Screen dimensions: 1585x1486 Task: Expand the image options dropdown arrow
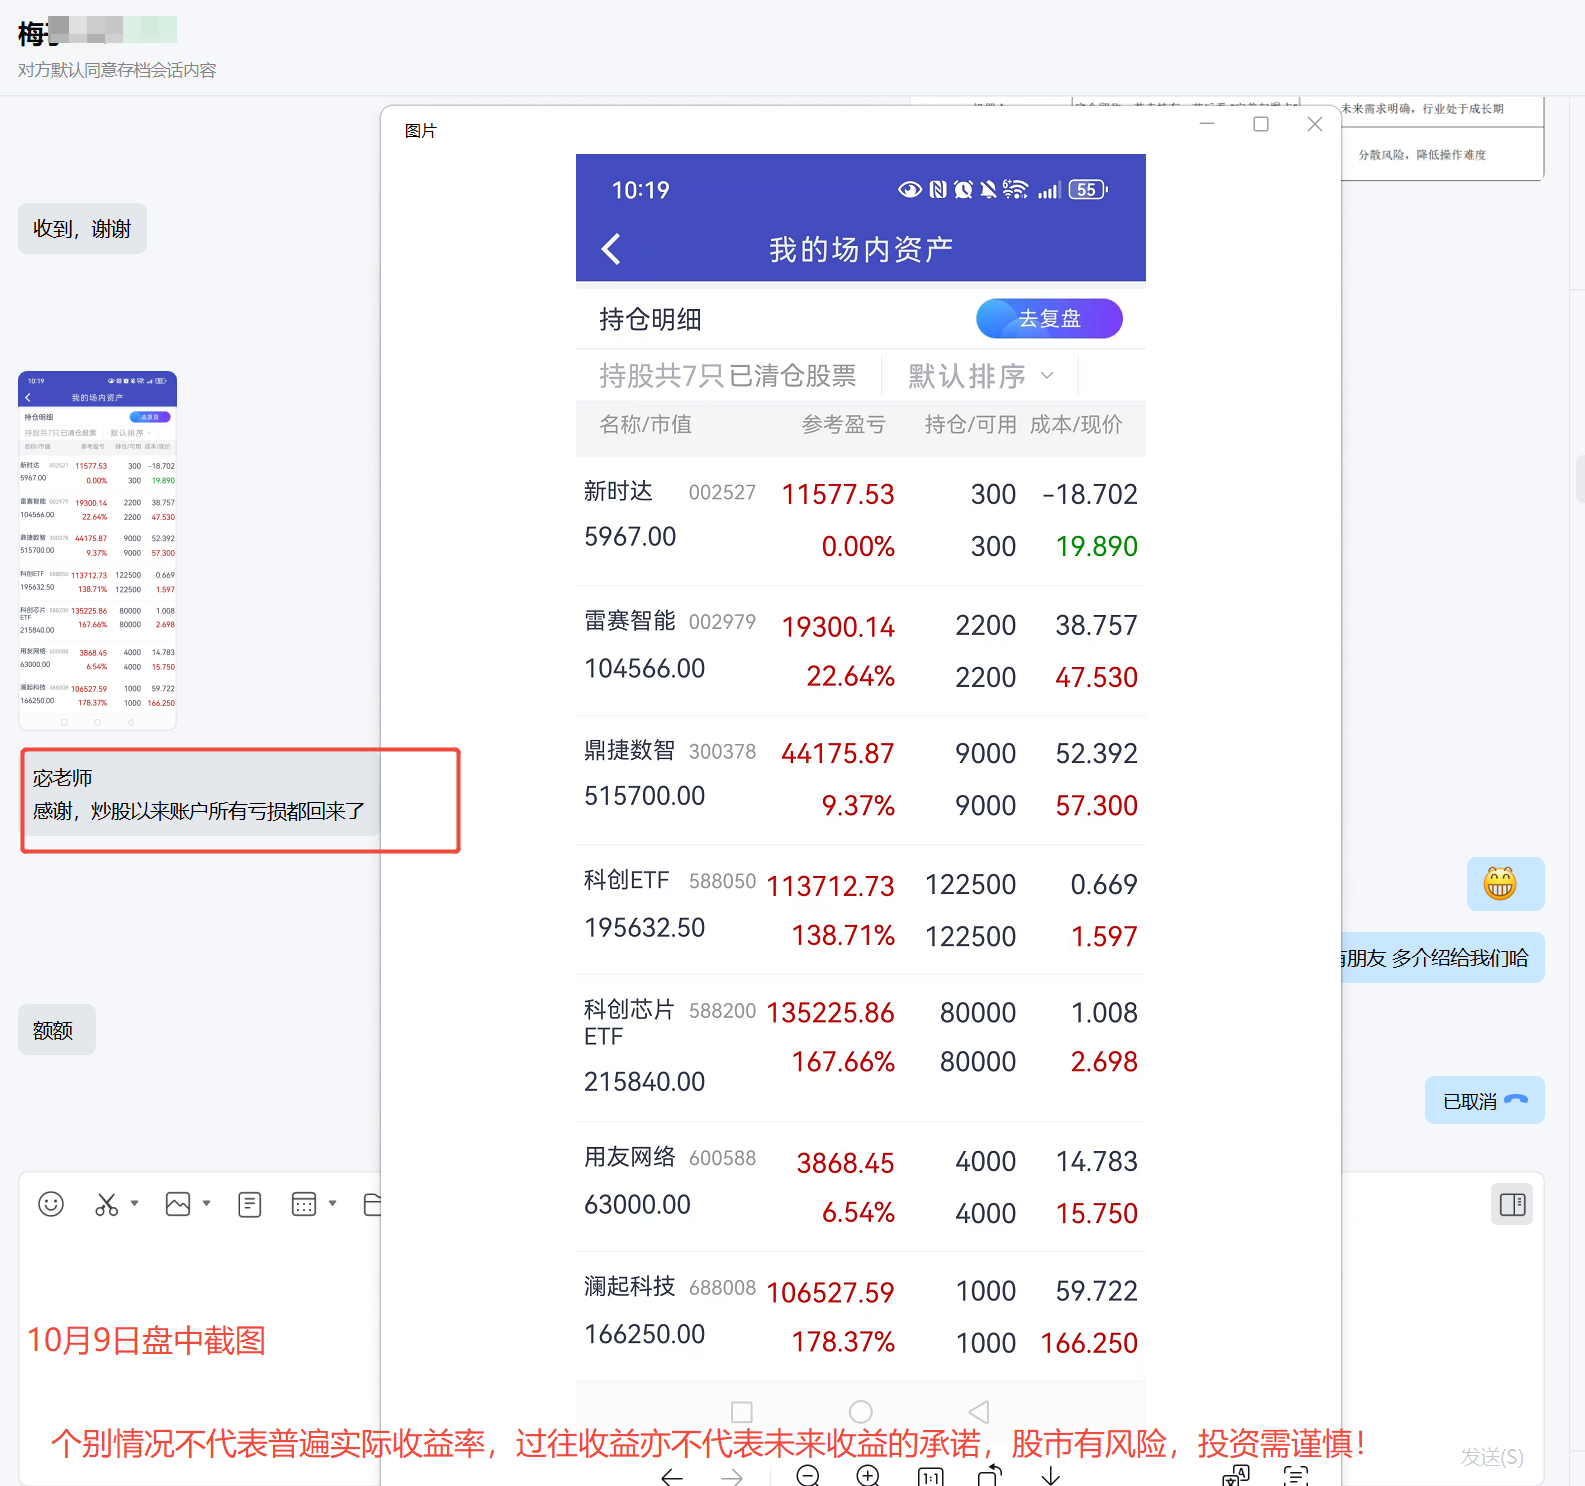coord(207,1203)
